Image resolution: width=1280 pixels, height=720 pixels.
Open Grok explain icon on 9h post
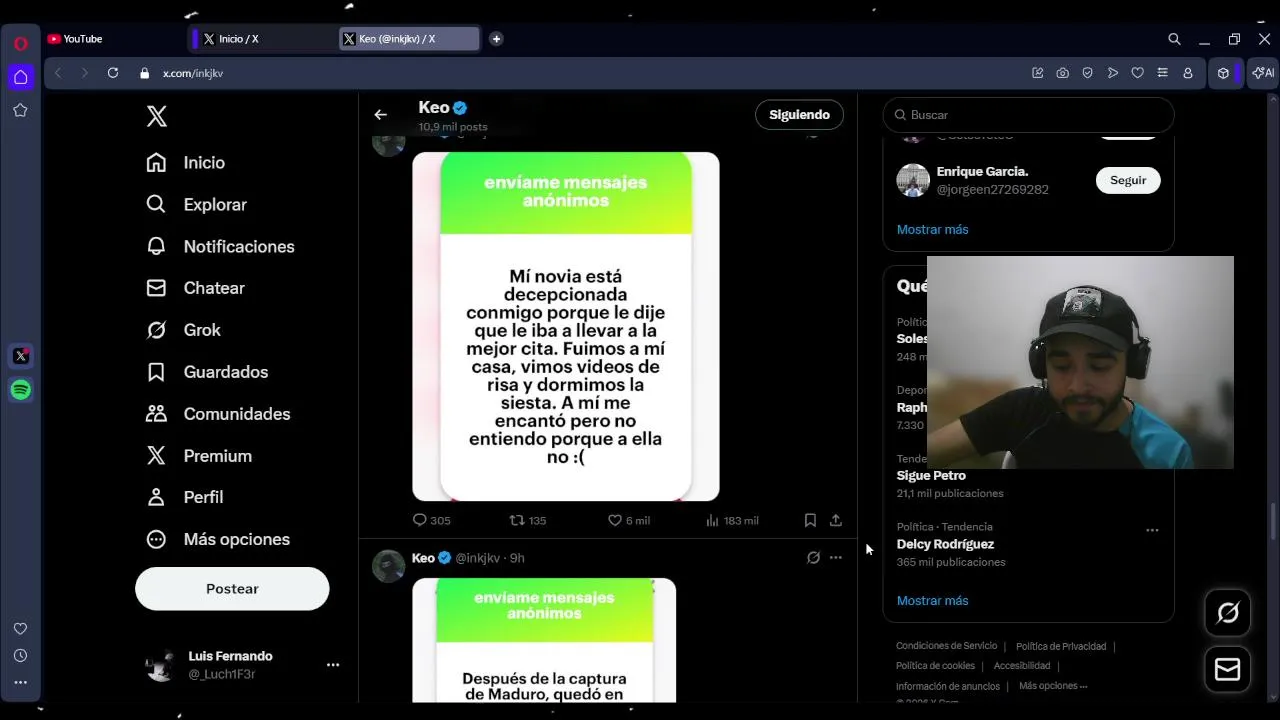(813, 558)
